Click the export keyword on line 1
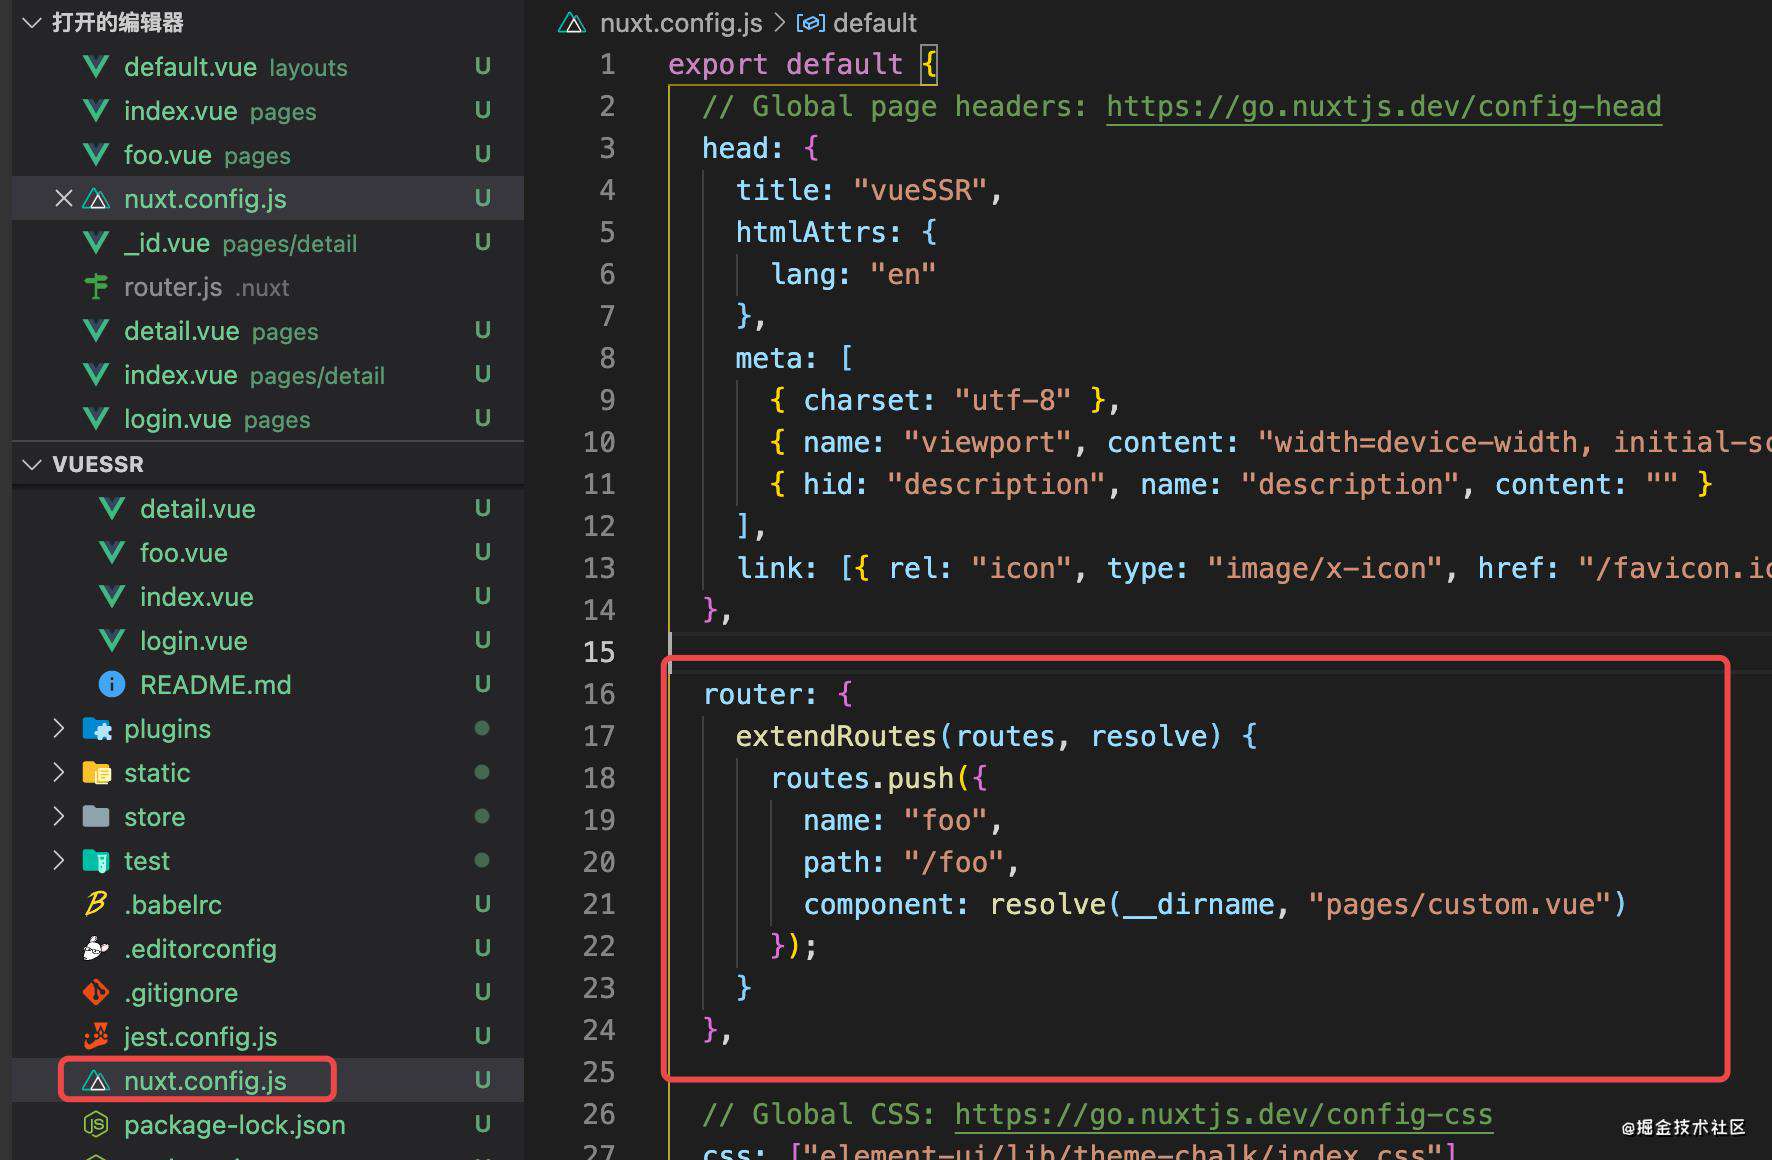1772x1160 pixels. 717,64
